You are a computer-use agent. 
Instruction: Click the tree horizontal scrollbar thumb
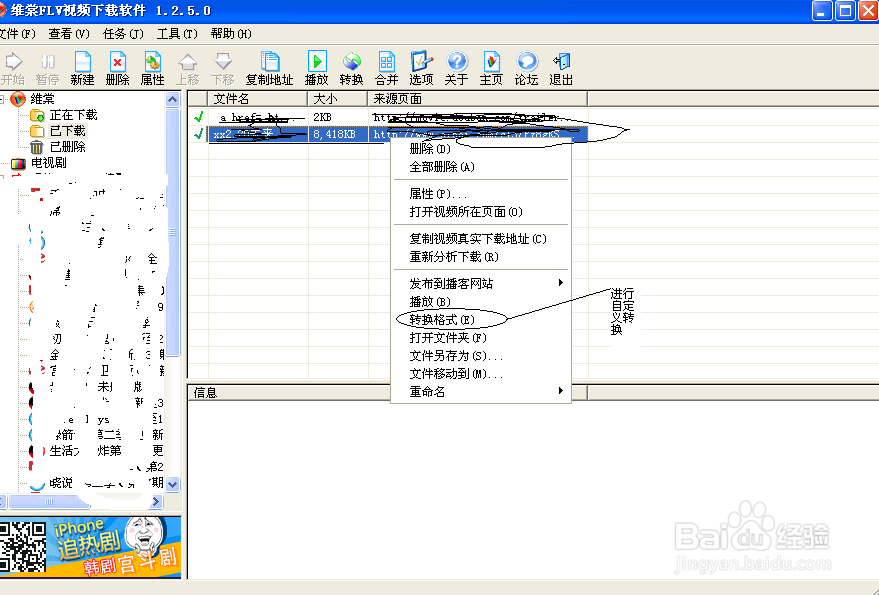tap(49, 501)
